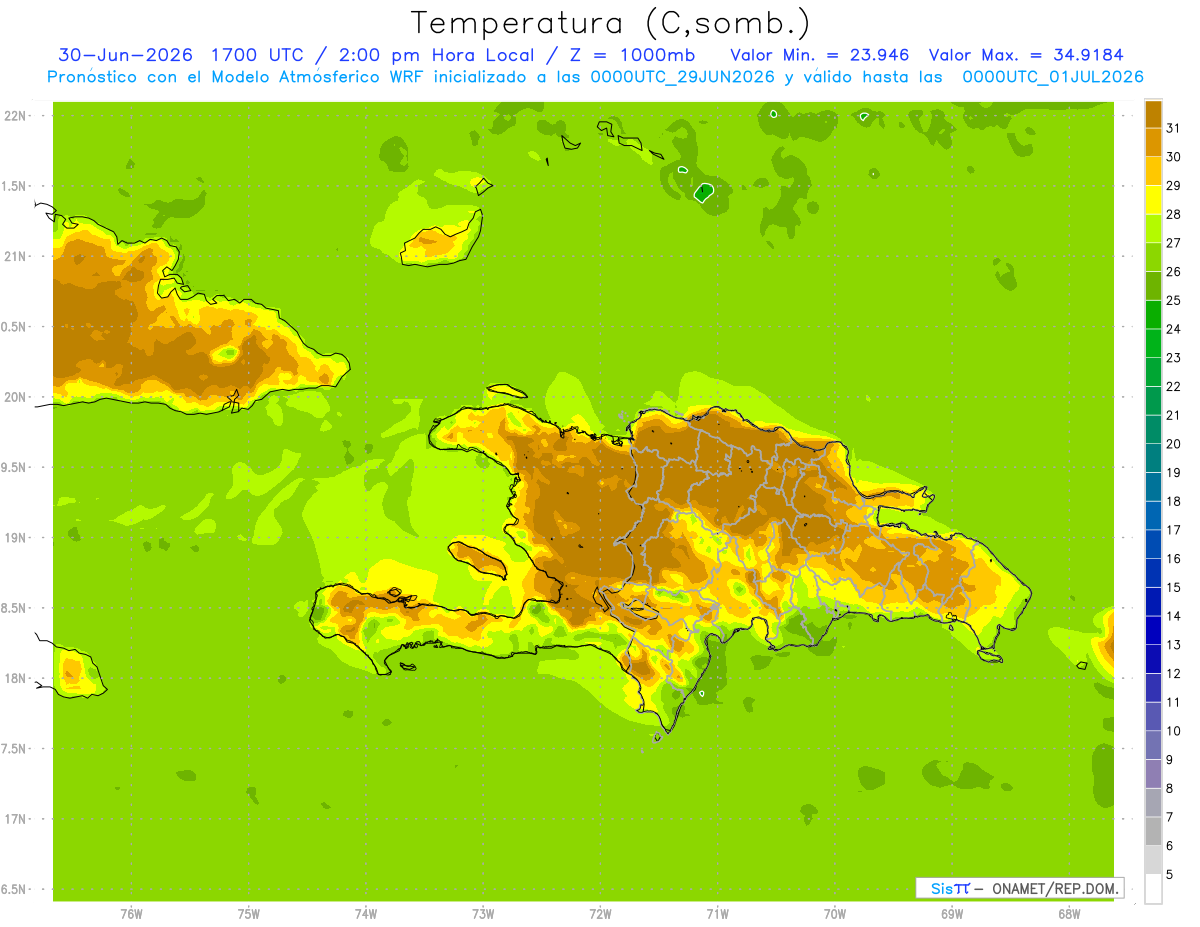Image resolution: width=1200 pixels, height=927 pixels.
Task: Click the "0000UTC_29JUN2026" initialization timestamp
Action: [x=683, y=77]
